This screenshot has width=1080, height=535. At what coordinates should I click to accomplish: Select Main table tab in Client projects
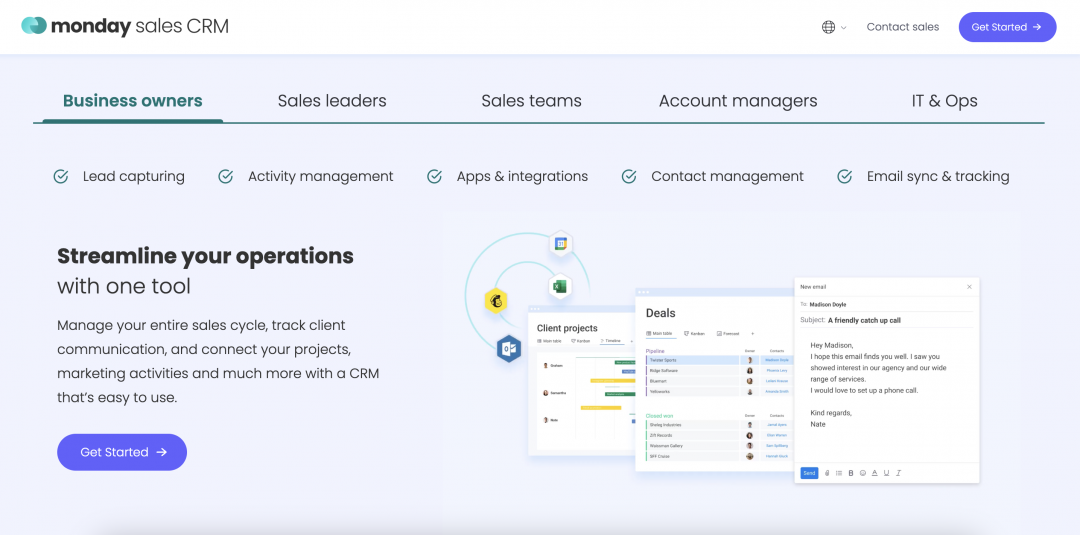(549, 341)
